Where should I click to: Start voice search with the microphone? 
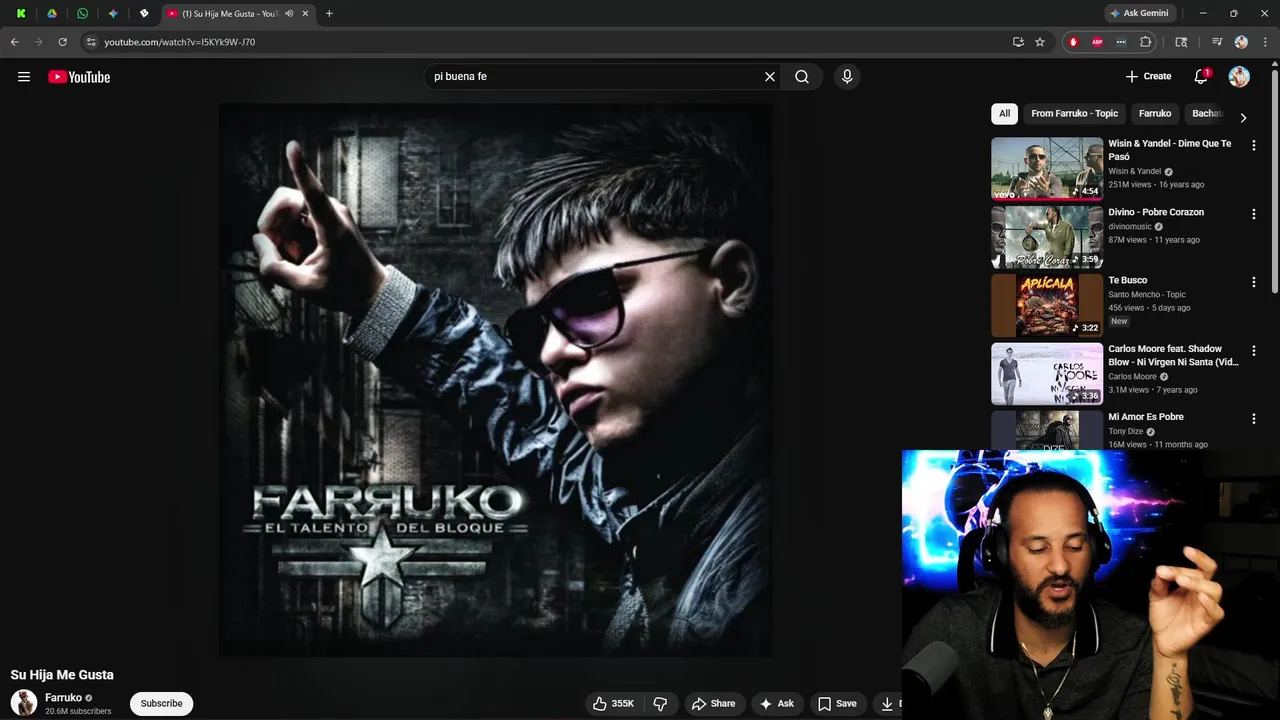click(847, 77)
